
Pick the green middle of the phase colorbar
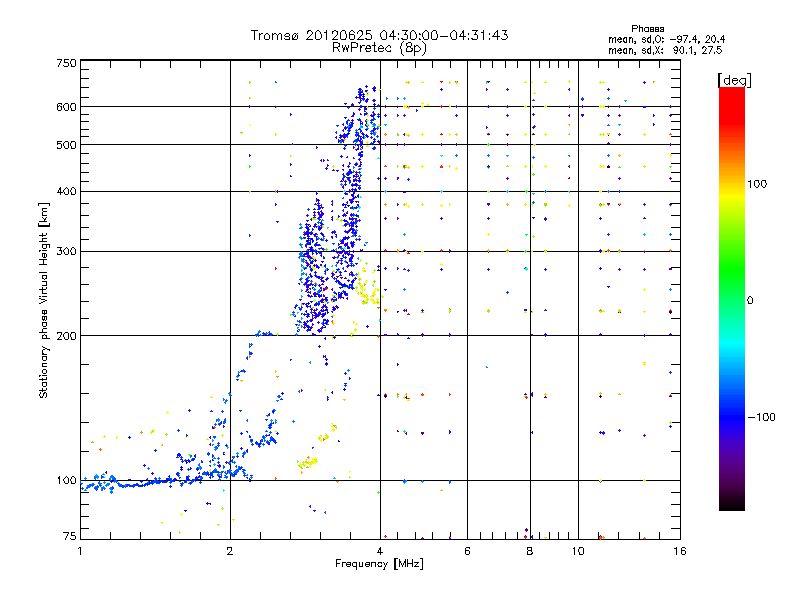coord(732,276)
